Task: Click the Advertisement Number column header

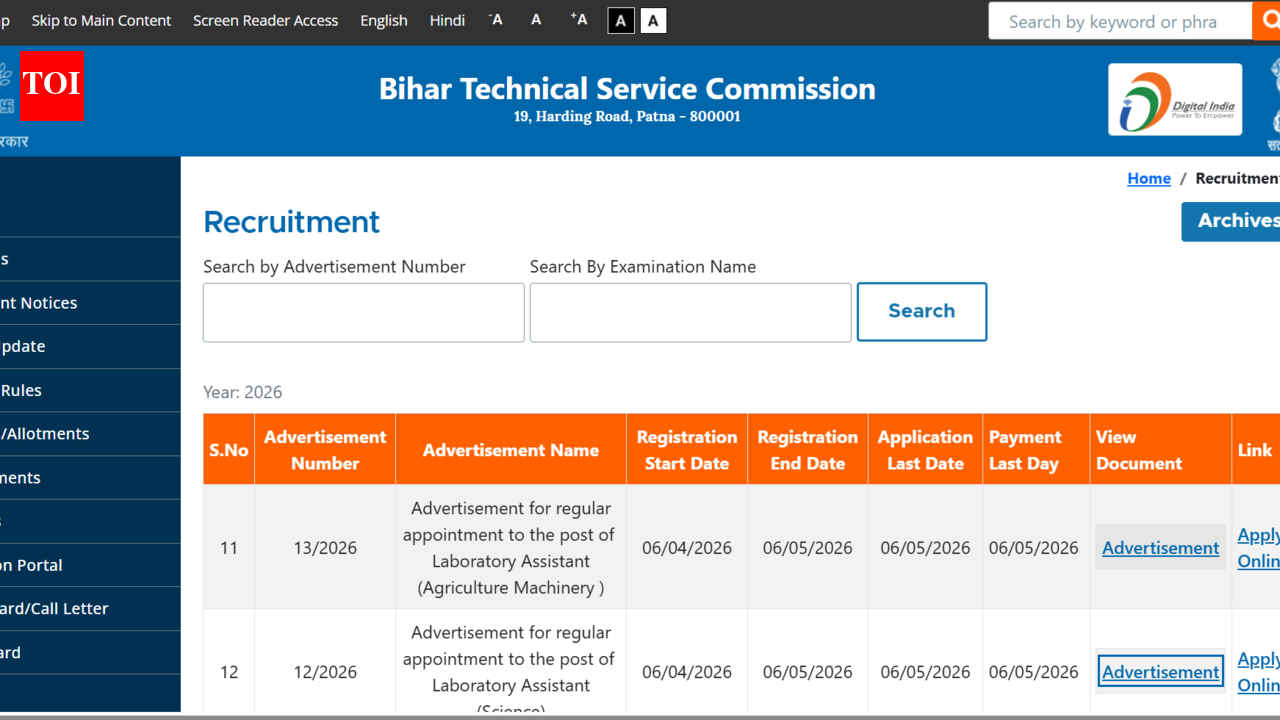Action: click(325, 450)
